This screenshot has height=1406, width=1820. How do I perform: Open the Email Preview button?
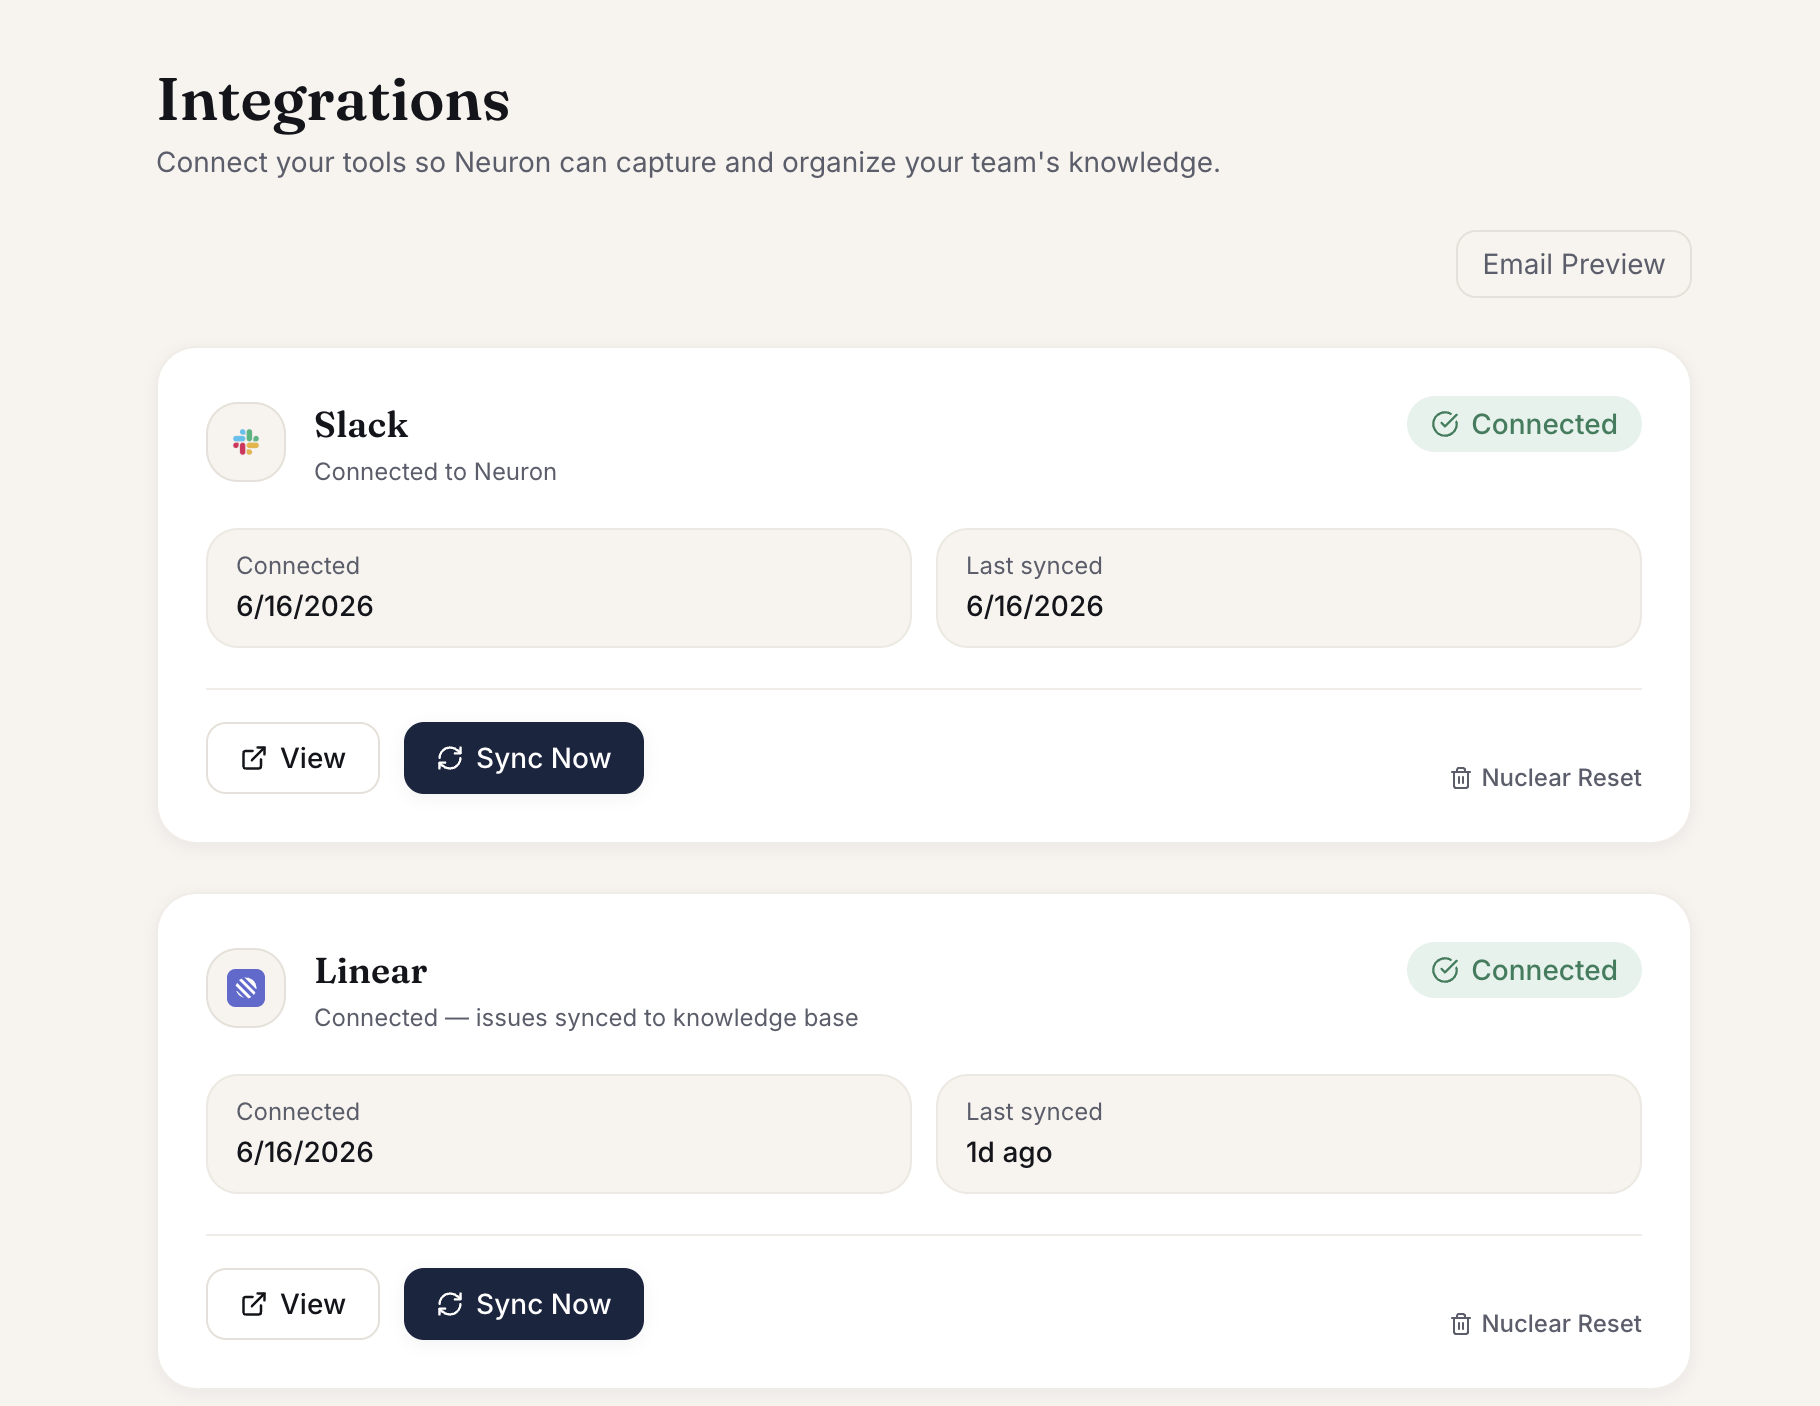(x=1573, y=264)
